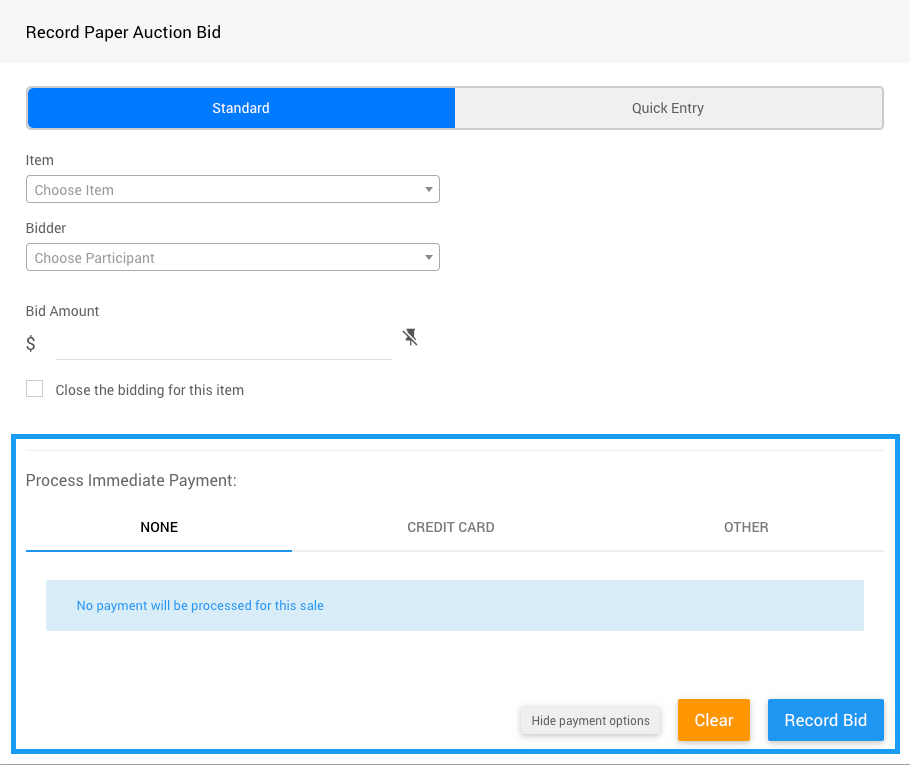
Task: Click the dollar sign before the bid field
Action: click(31, 344)
